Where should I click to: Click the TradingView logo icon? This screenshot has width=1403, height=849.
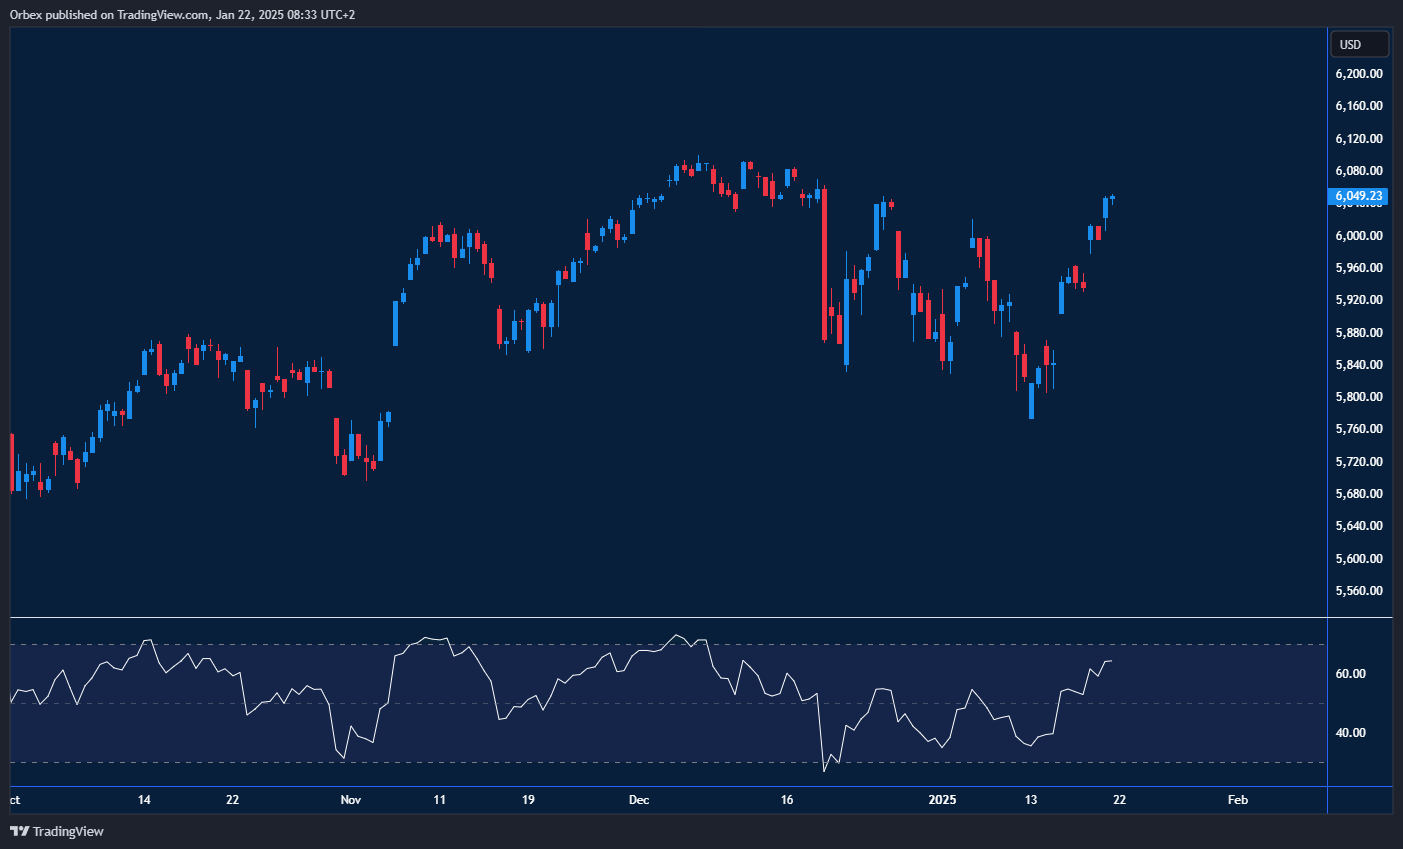coord(20,831)
